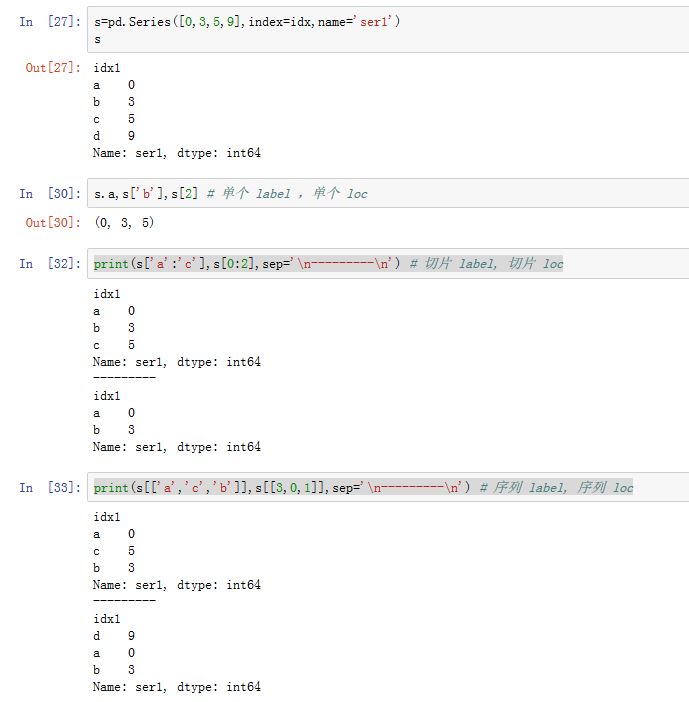
Task: Click the comment at end of cell 33
Action: (x=556, y=488)
